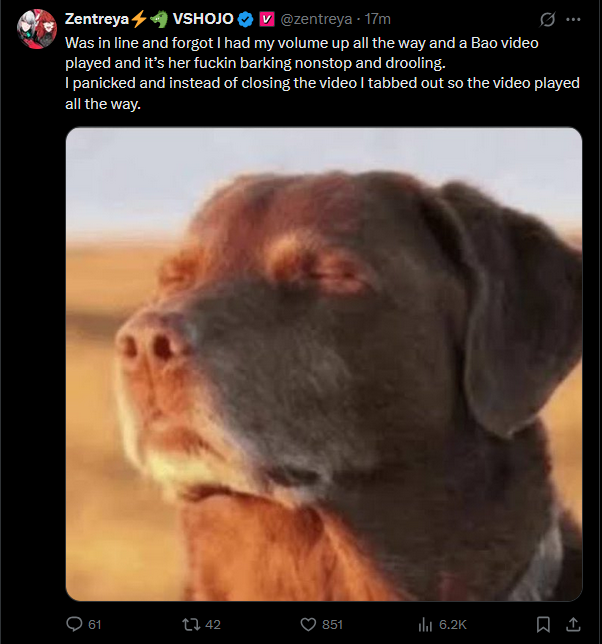Open view analytics bar chart icon
The width and height of the screenshot is (602, 644).
click(x=425, y=625)
